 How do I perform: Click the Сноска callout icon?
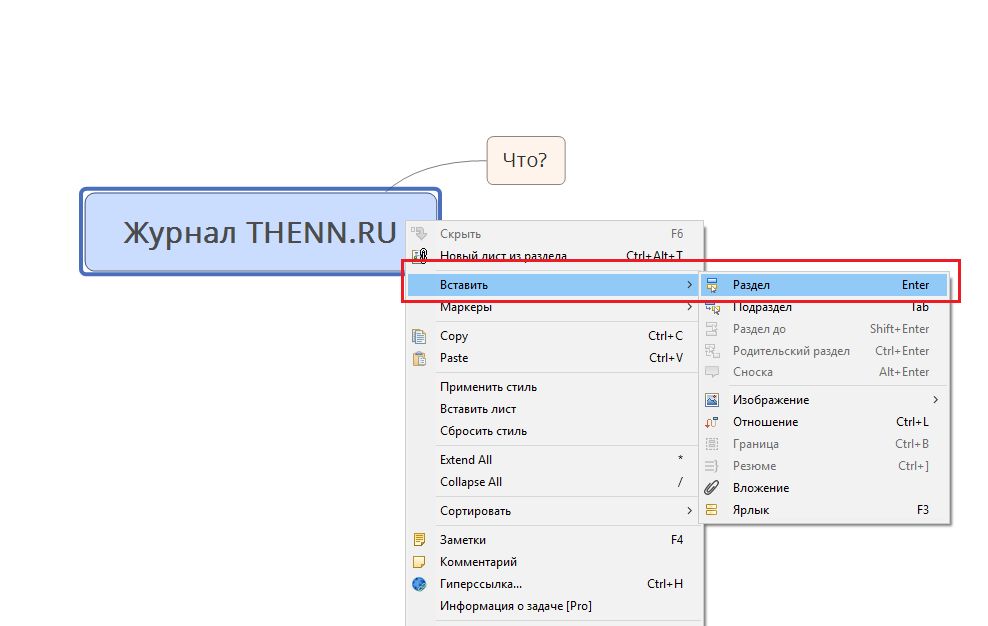click(x=712, y=372)
